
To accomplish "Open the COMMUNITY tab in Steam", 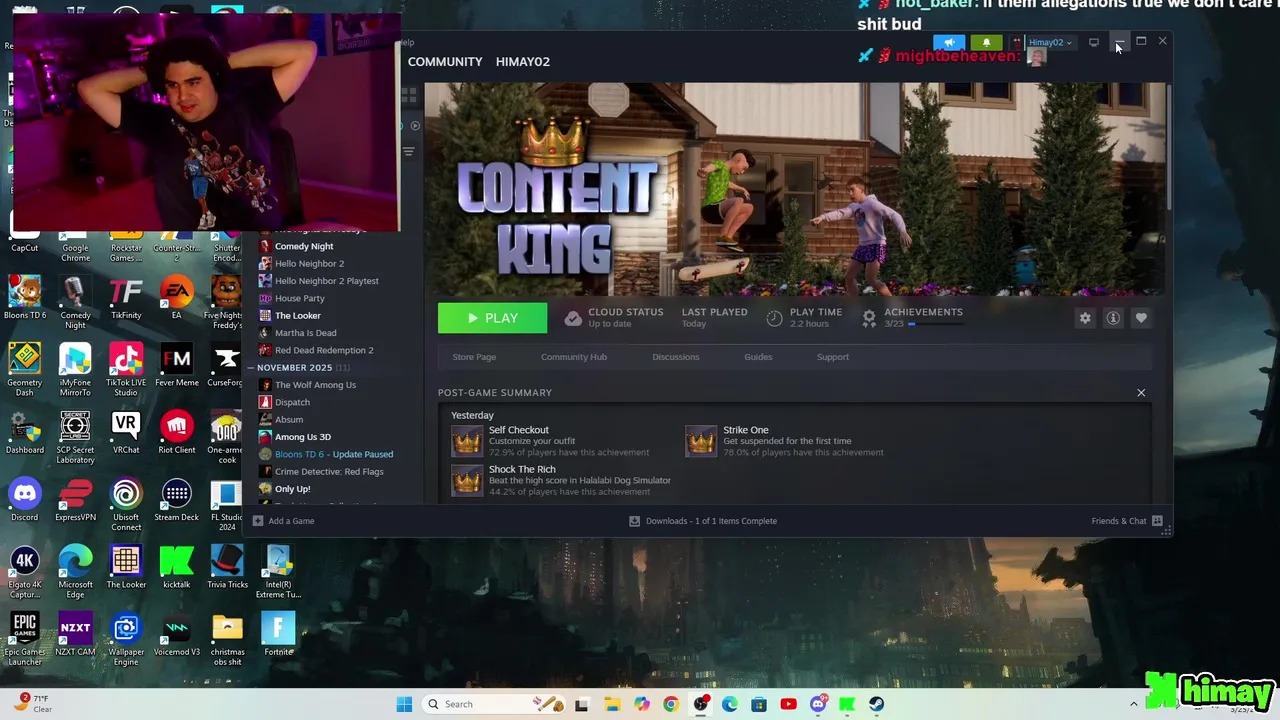I will point(445,62).
